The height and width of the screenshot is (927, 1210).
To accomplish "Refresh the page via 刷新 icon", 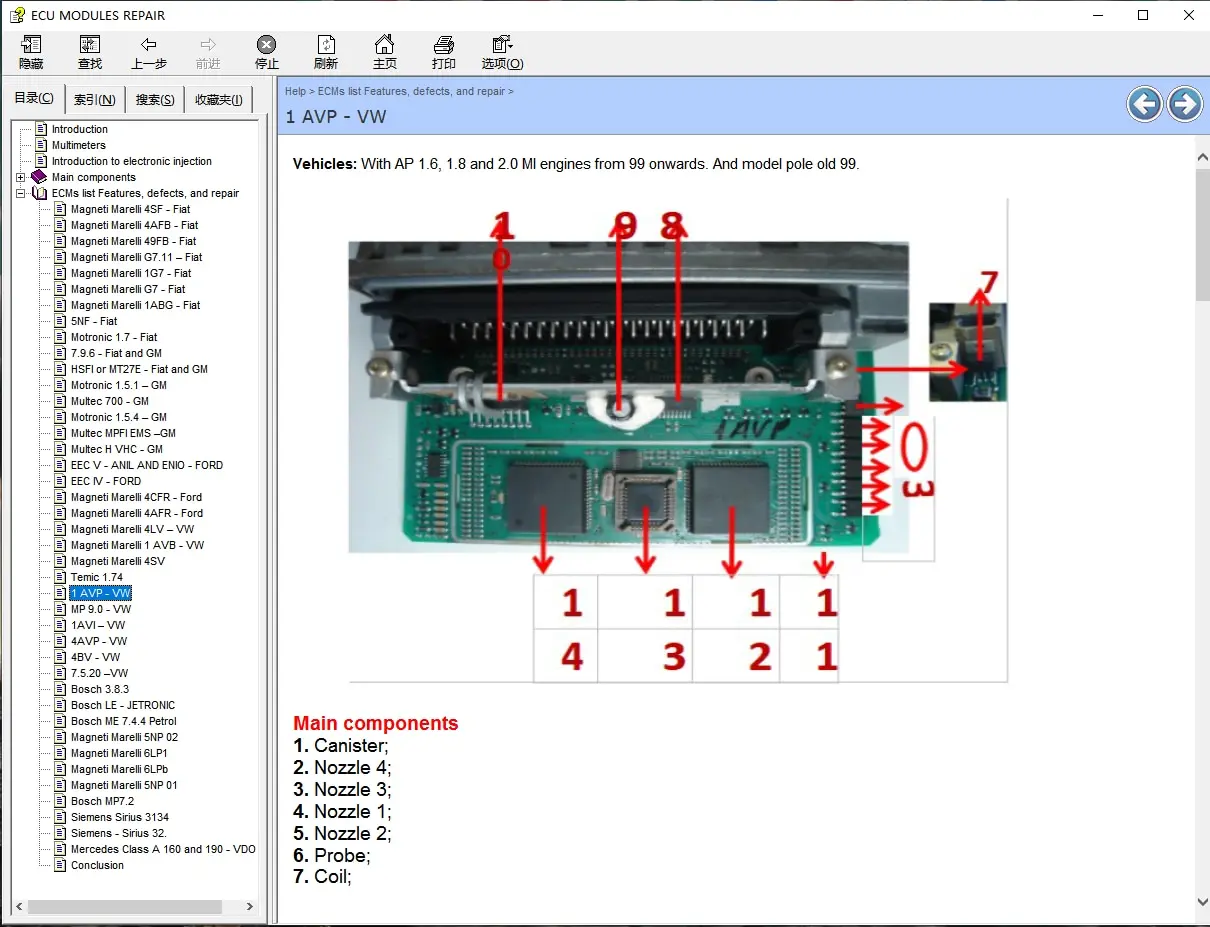I will (x=325, y=52).
